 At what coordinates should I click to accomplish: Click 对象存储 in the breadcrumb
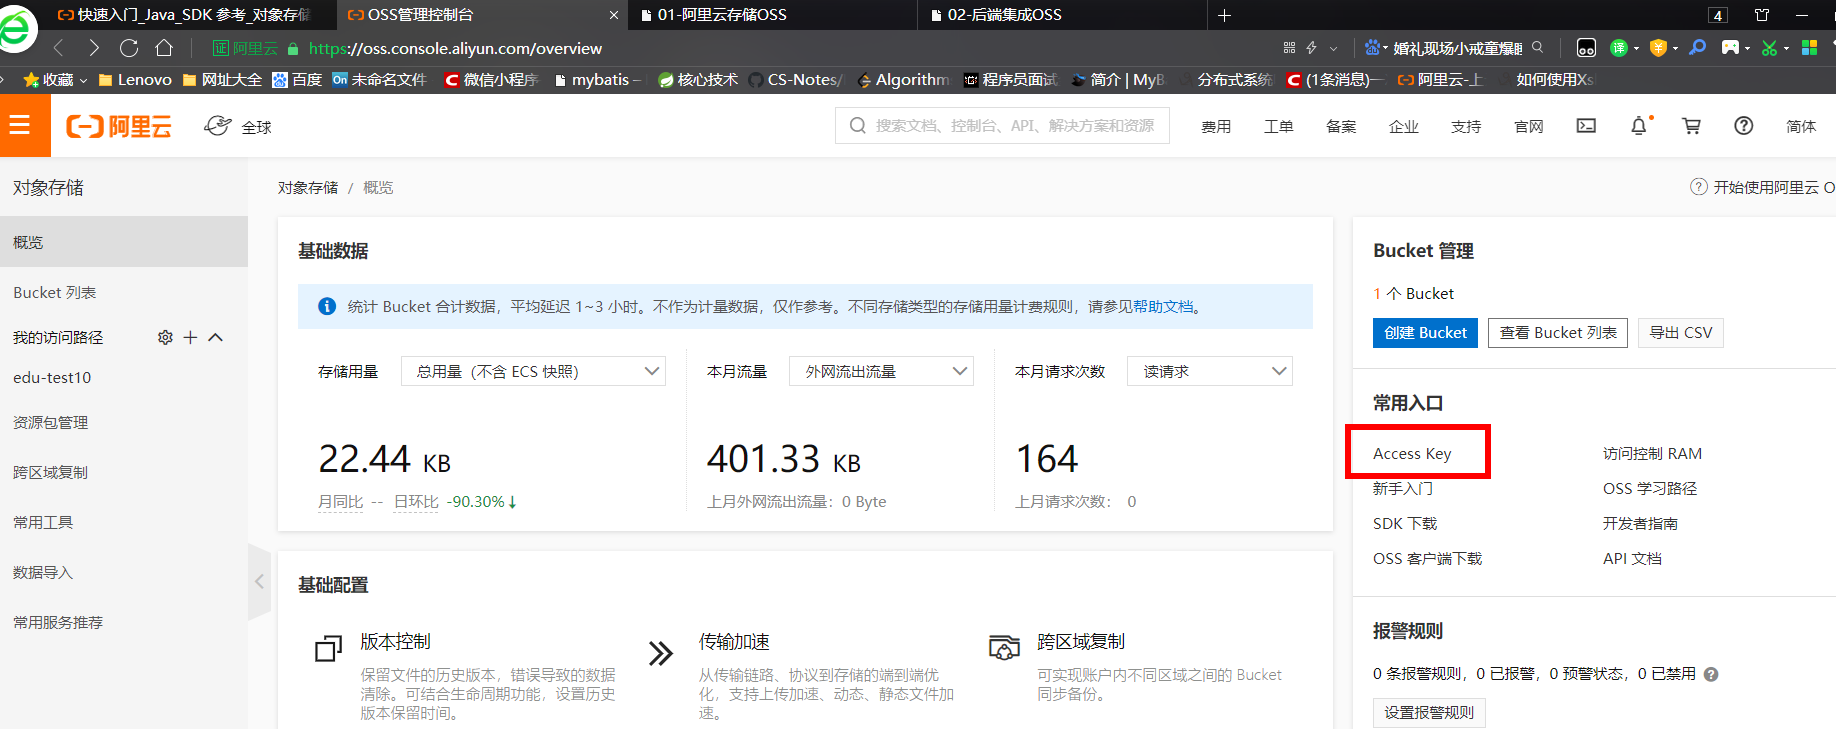[x=308, y=188]
